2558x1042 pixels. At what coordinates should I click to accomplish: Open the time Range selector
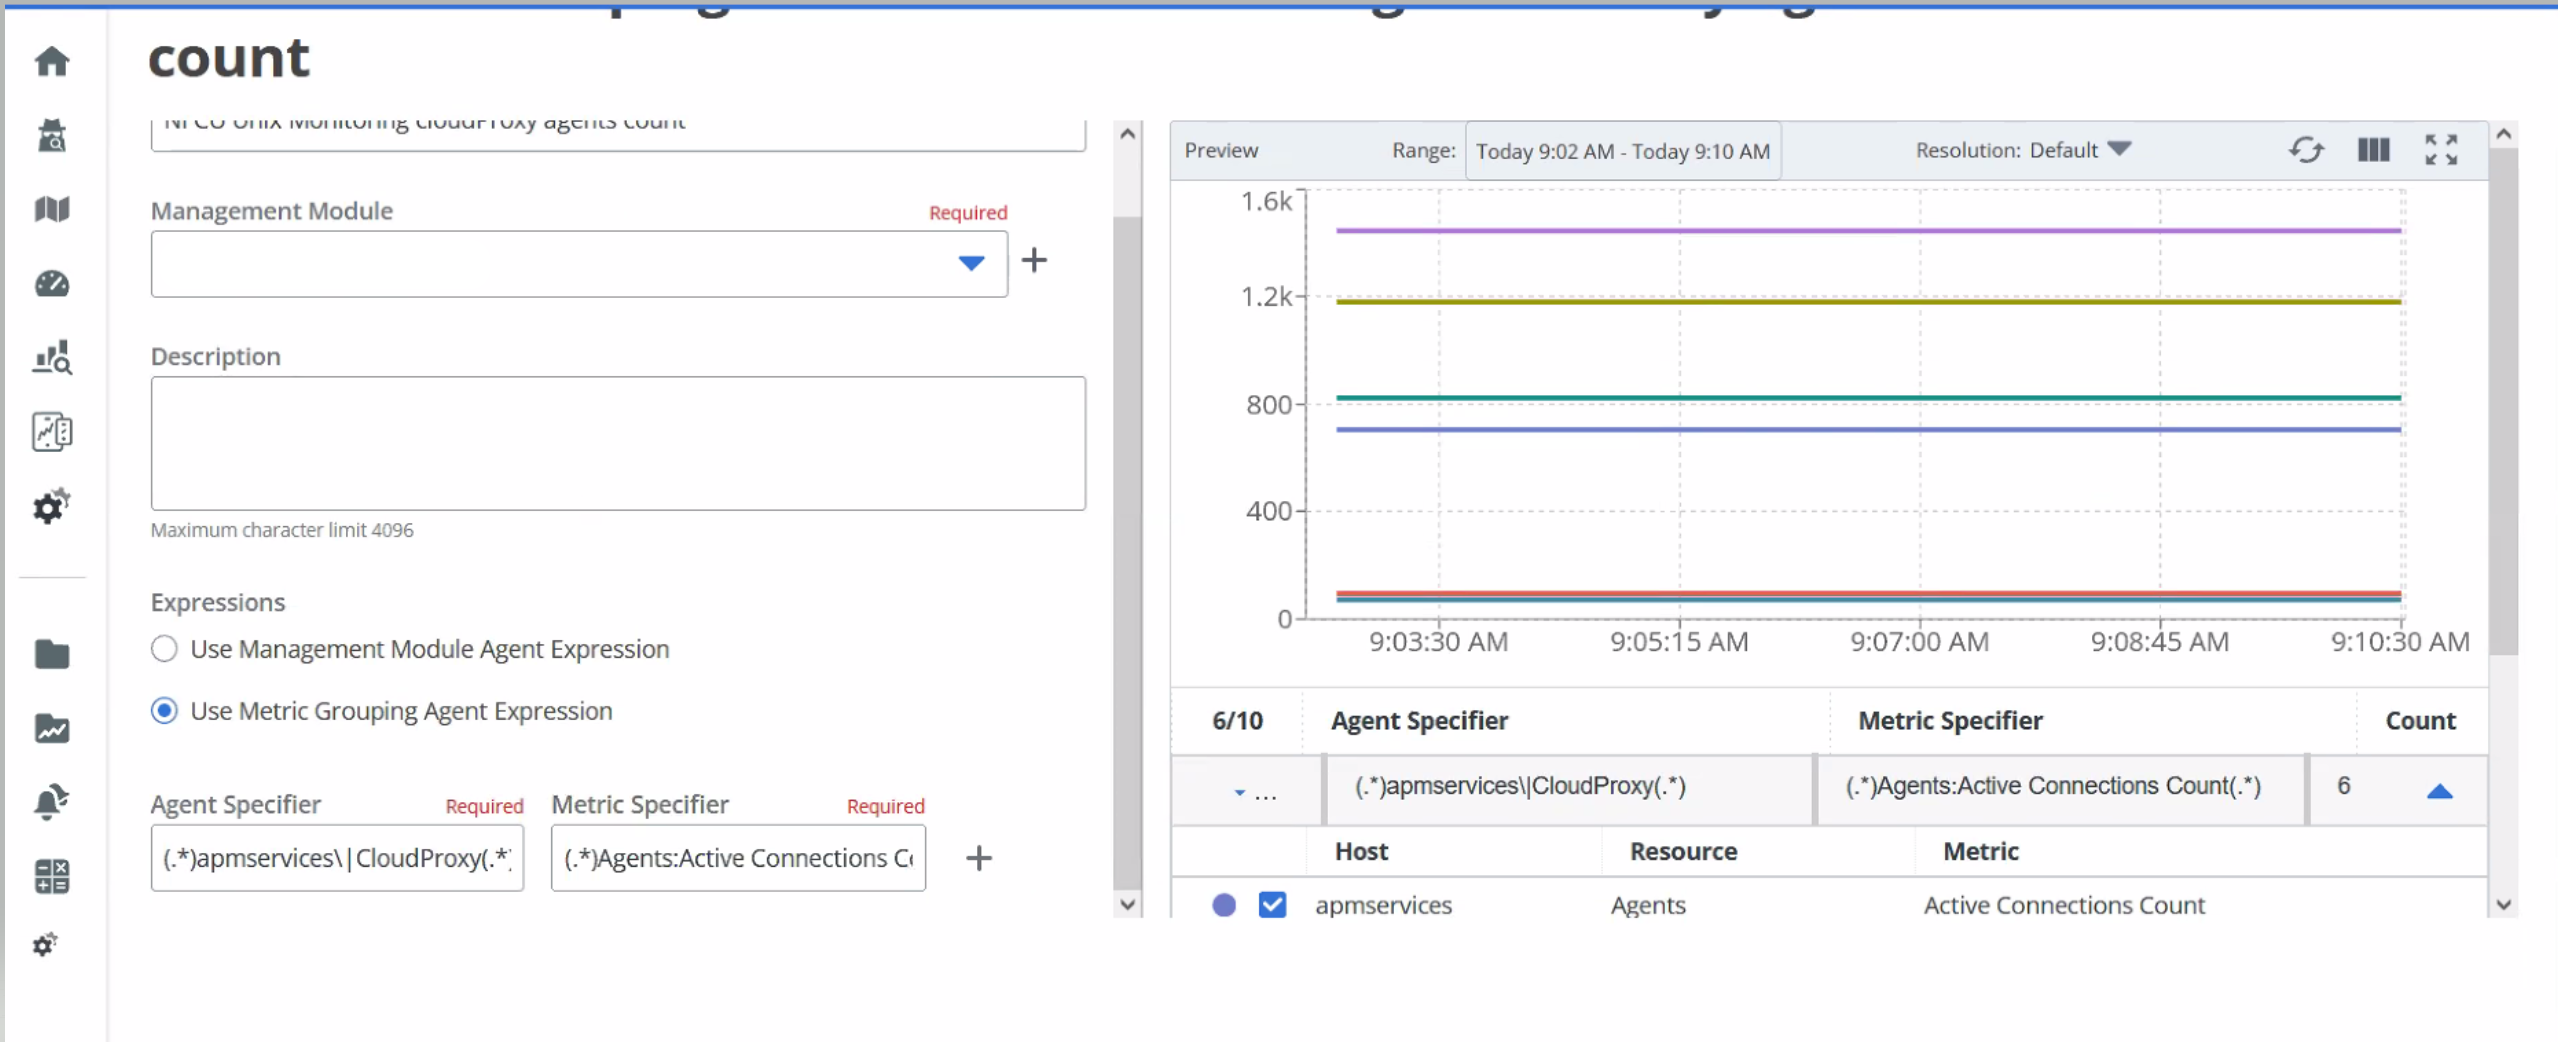(x=1622, y=151)
